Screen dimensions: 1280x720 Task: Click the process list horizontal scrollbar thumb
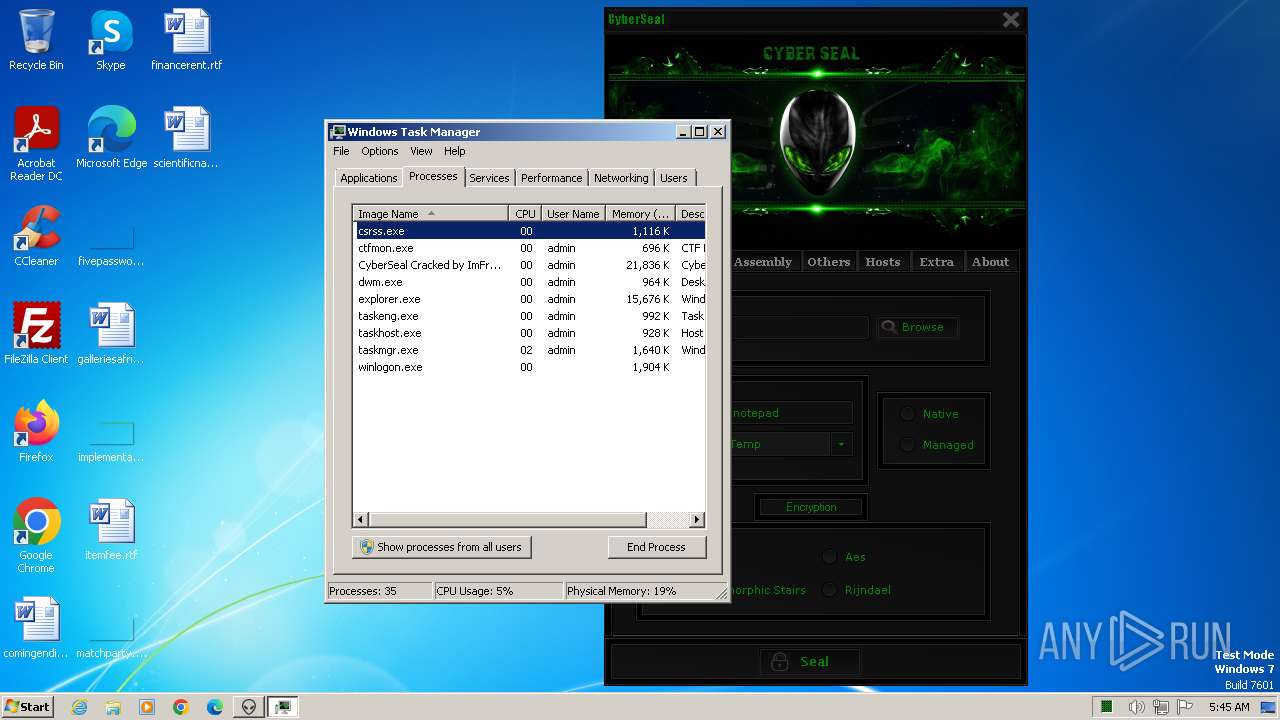pos(507,520)
